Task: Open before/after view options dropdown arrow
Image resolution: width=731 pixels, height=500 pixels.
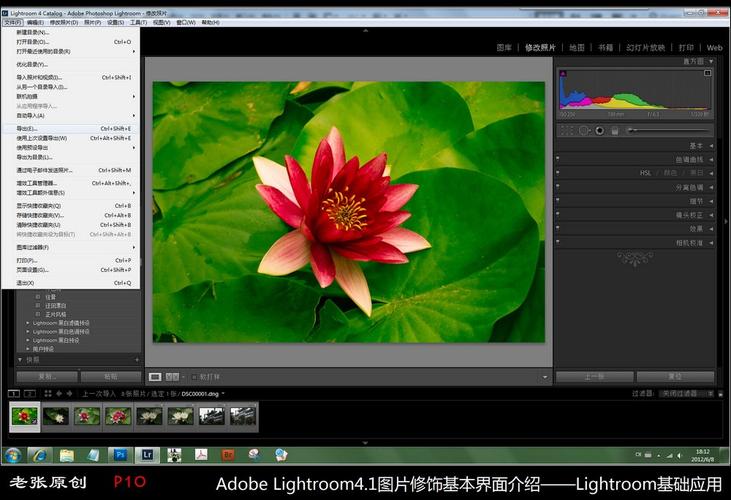Action: pyautogui.click(x=183, y=377)
